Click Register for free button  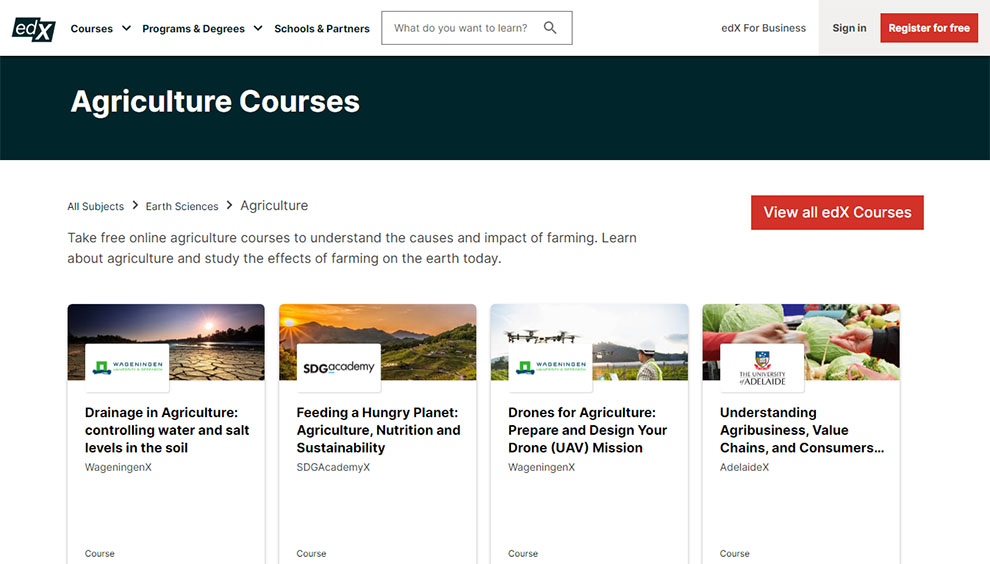929,28
